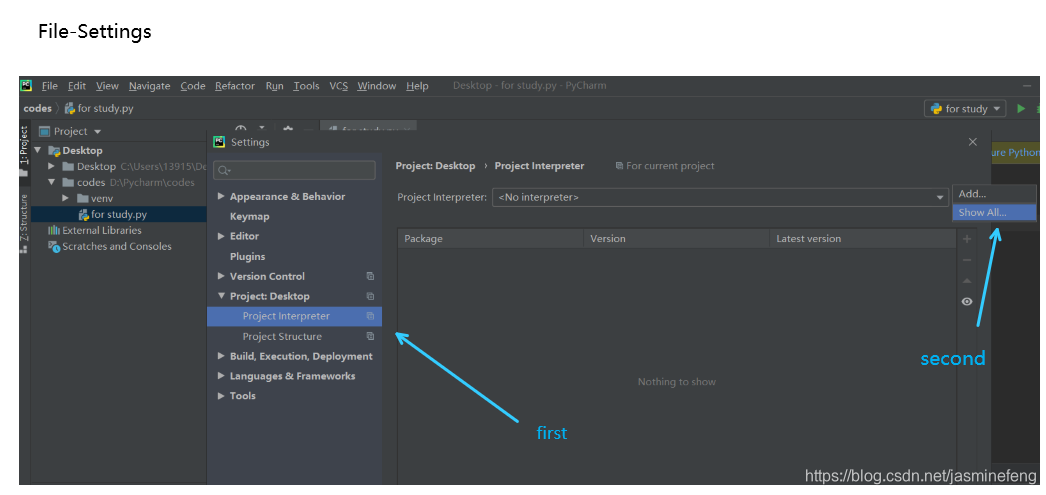Click the PyCharm icon in Settings title
This screenshot has width=1046, height=495.
[219, 141]
